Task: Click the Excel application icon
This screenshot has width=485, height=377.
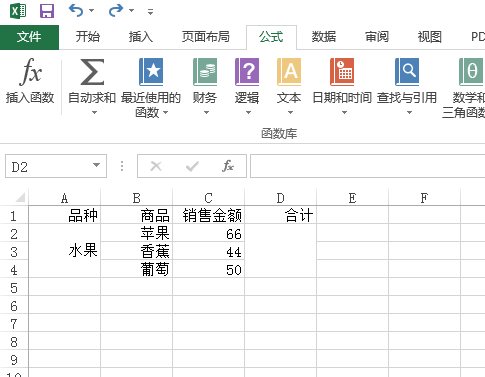Action: (18, 11)
